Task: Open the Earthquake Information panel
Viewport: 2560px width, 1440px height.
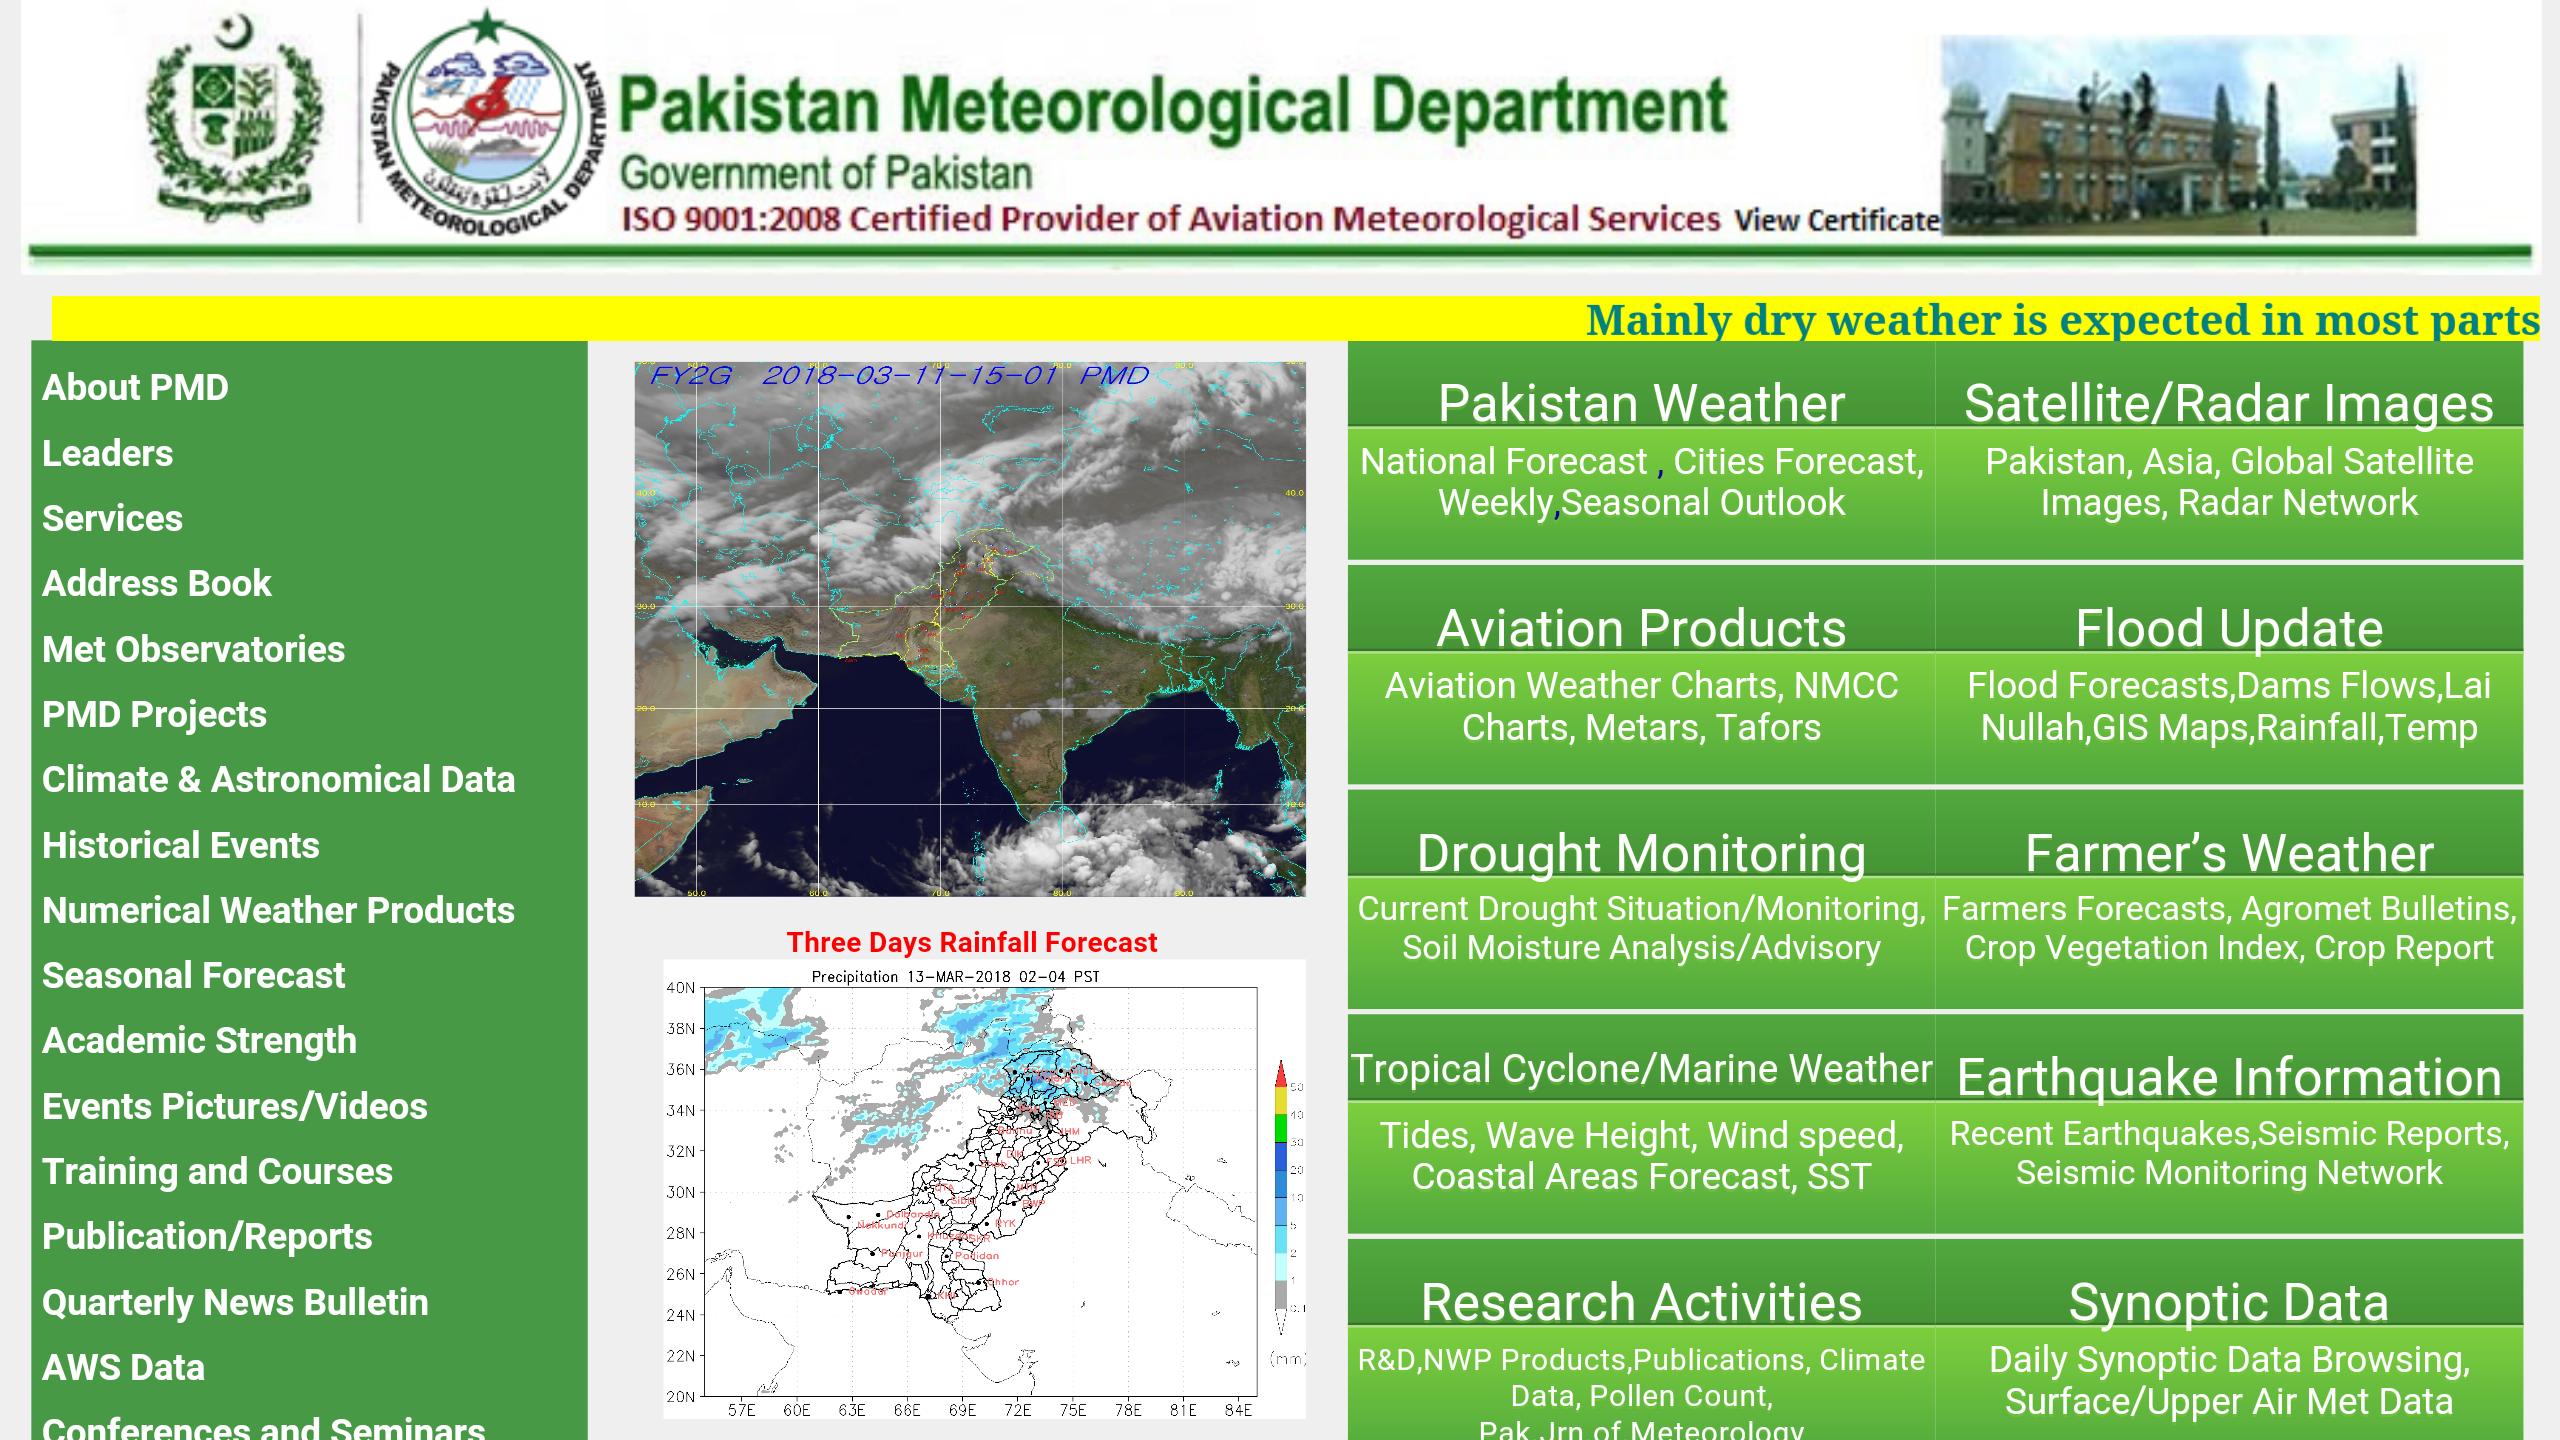Action: click(x=2225, y=1078)
